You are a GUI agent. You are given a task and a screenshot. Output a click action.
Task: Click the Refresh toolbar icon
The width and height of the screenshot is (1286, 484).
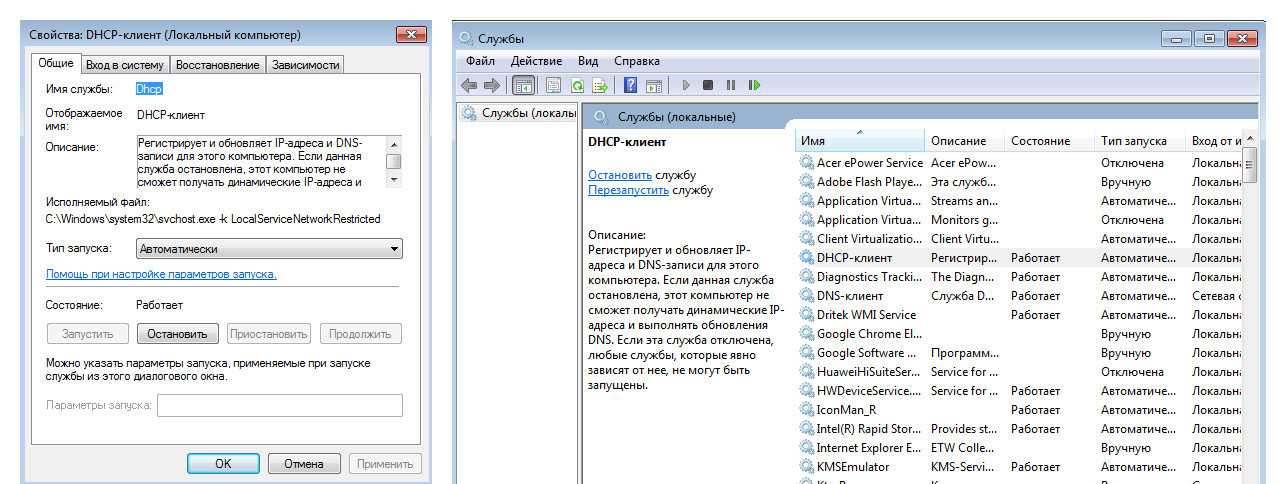577,86
